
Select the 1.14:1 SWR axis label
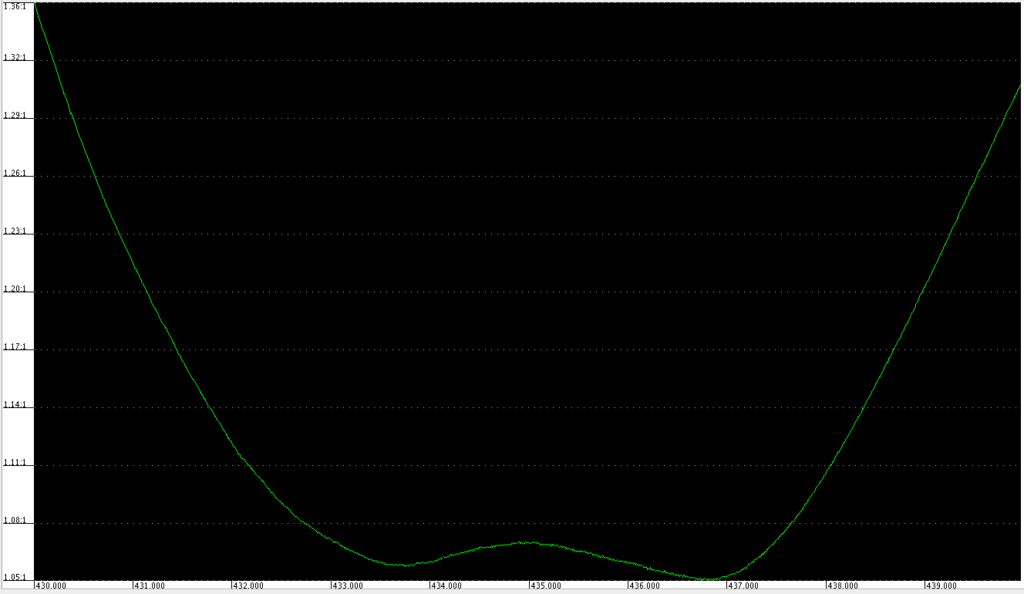coord(14,406)
